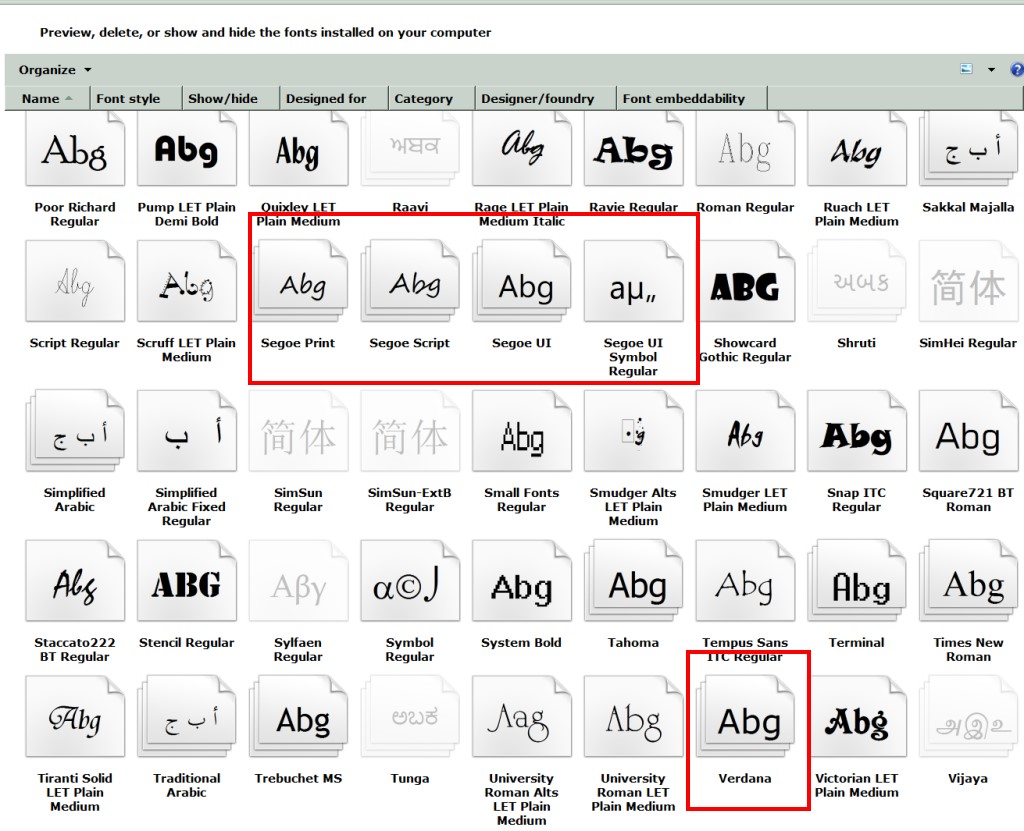
Task: Select the Snap ITC Regular font
Action: tap(857, 431)
